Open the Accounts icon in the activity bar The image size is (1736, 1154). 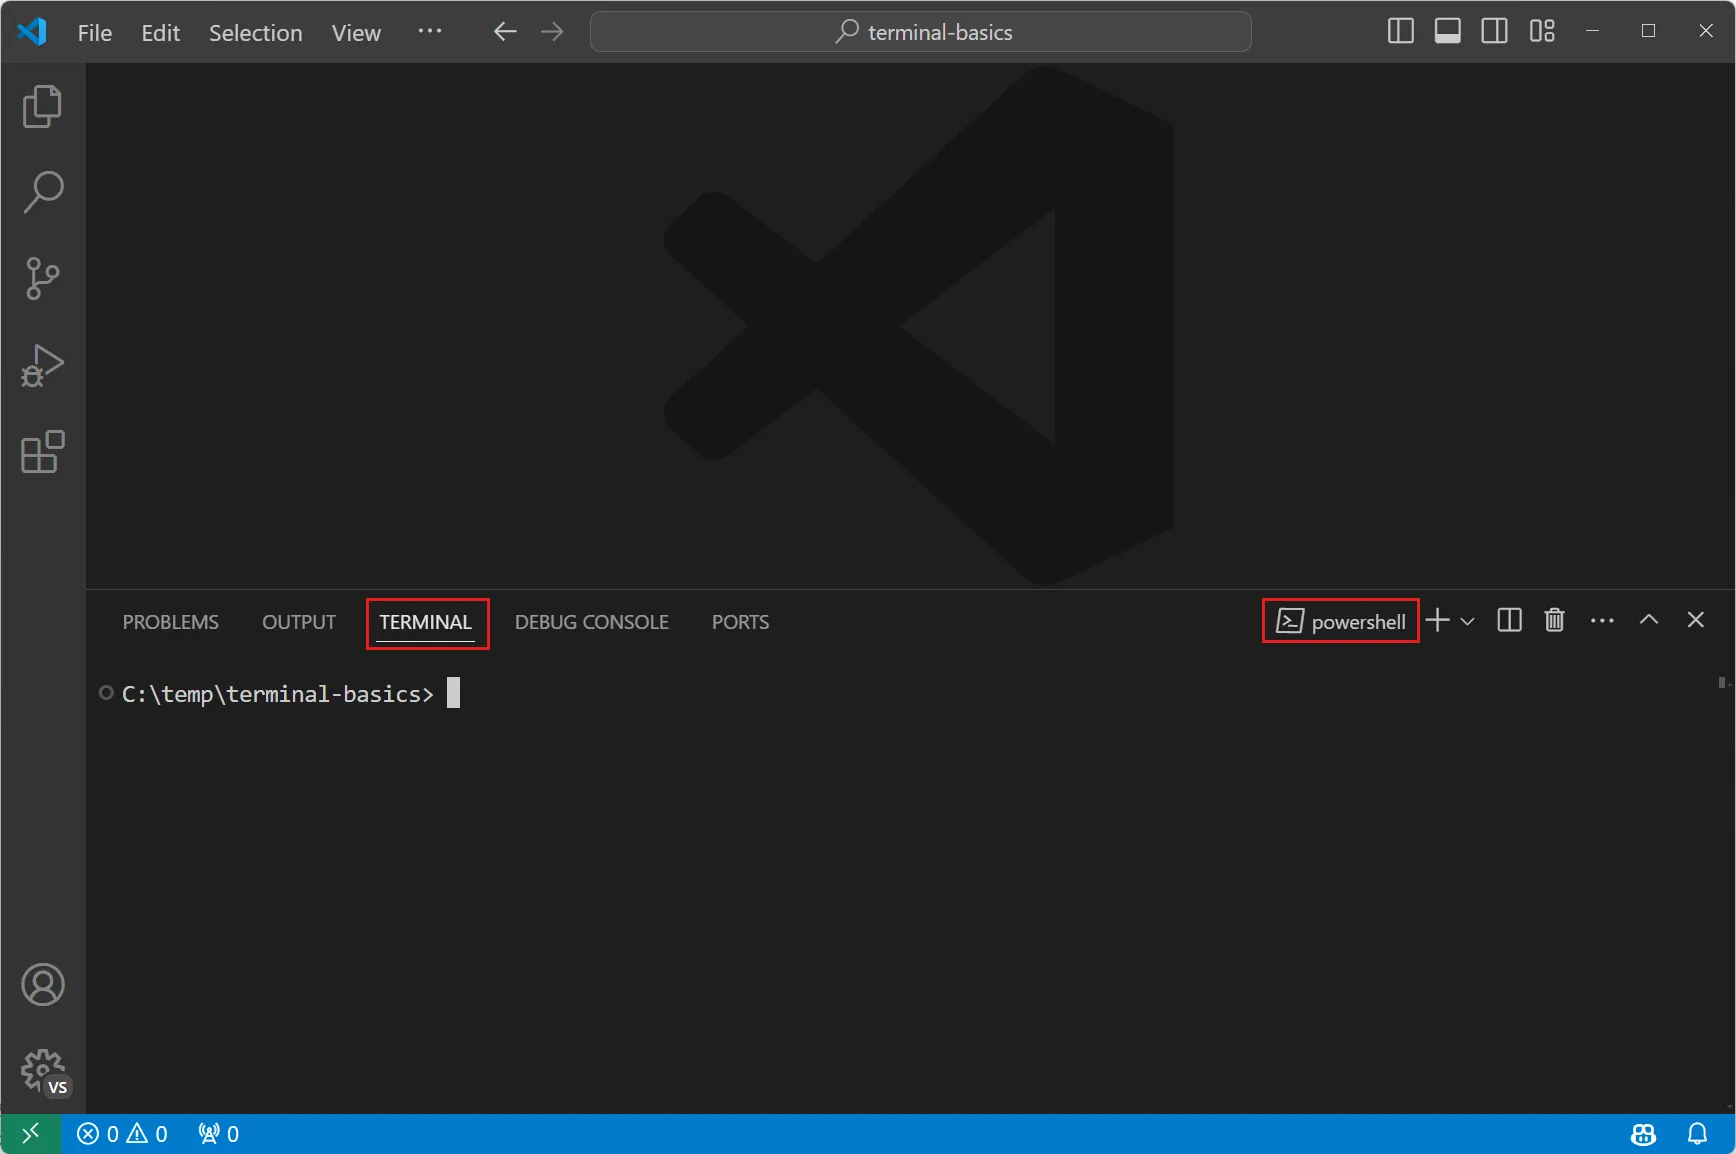pyautogui.click(x=42, y=984)
